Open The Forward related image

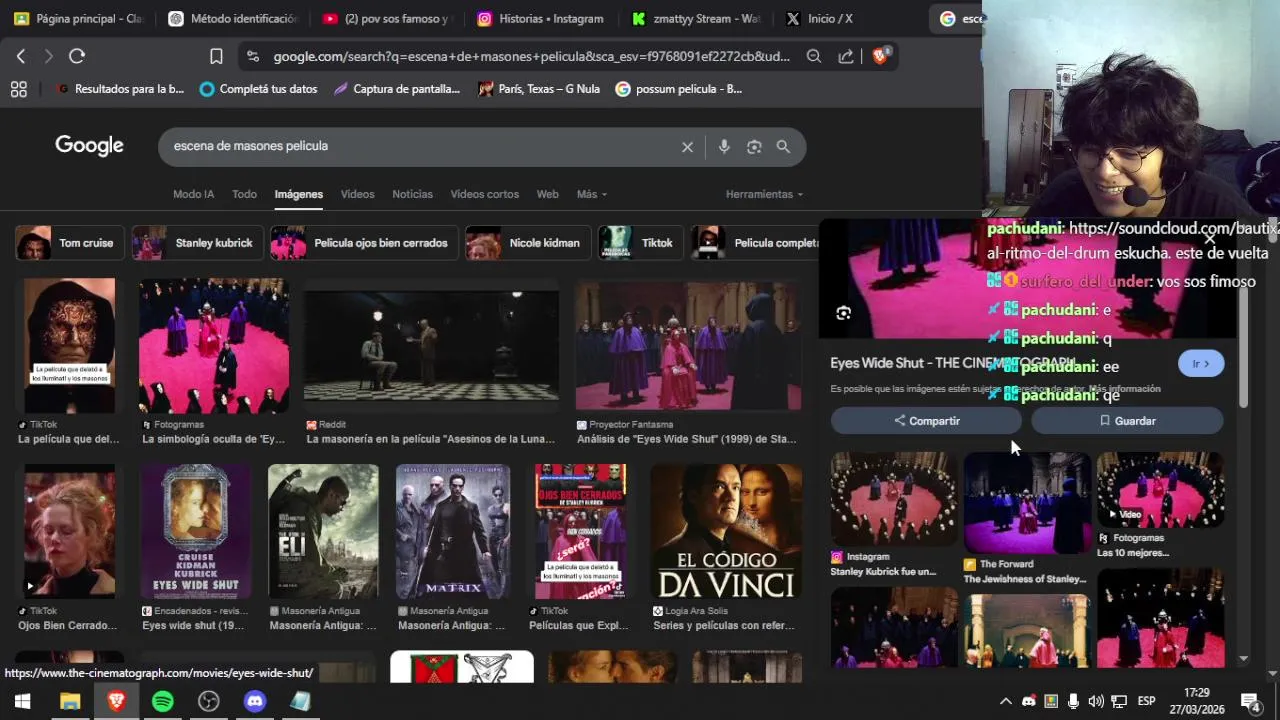tap(1027, 502)
